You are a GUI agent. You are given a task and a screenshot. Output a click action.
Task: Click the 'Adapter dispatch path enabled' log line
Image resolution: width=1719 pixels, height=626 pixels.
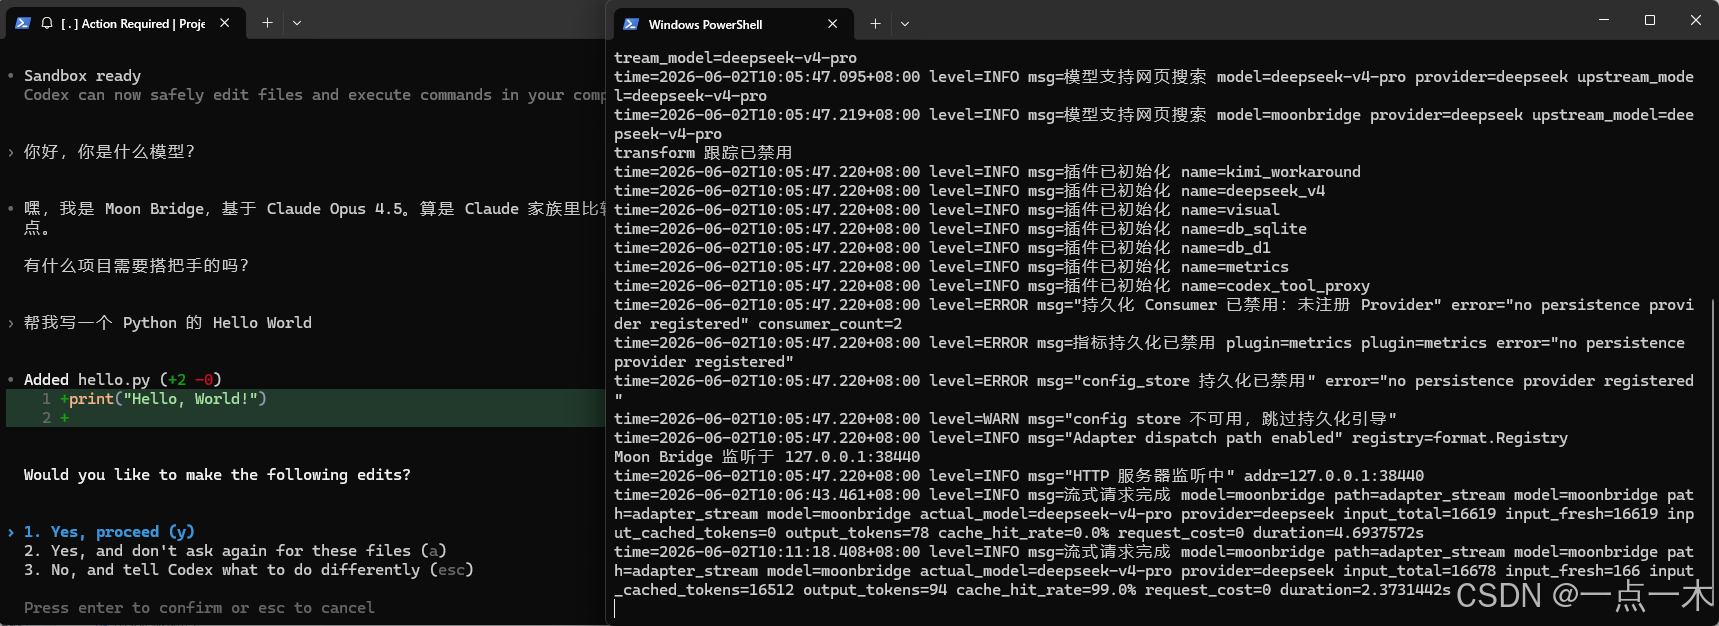[1091, 438]
